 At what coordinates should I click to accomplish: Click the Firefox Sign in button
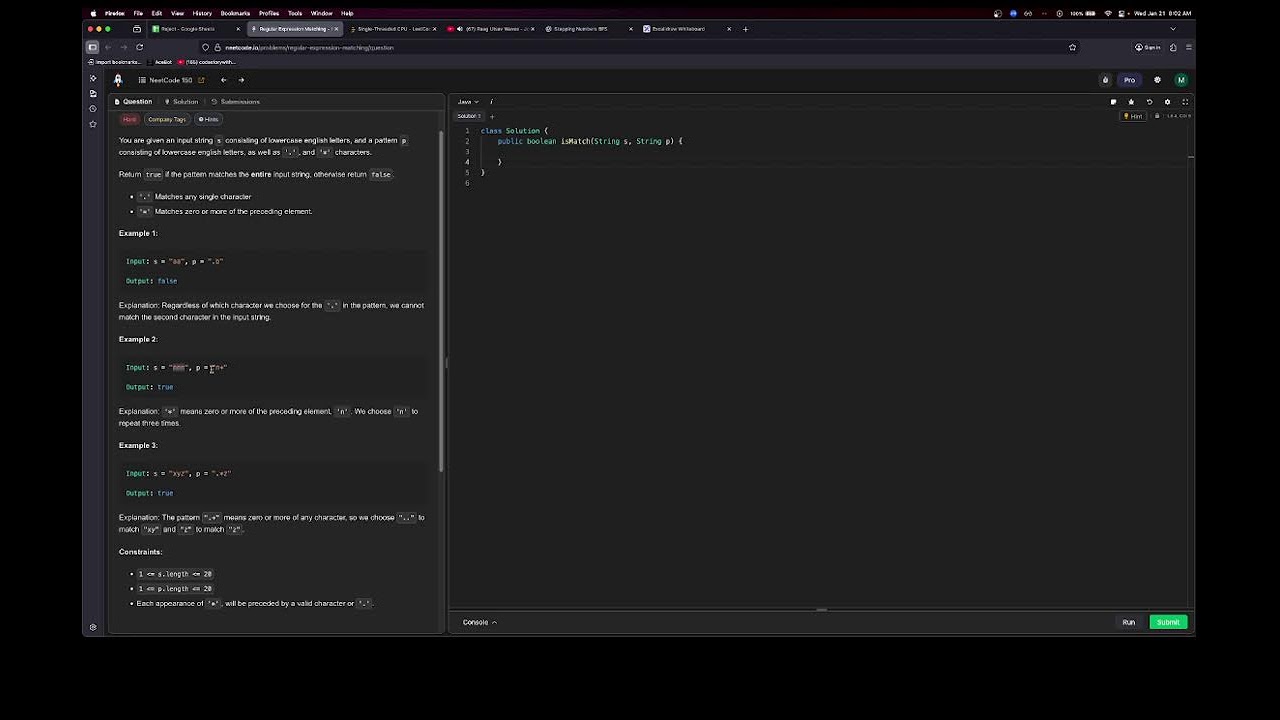tap(1147, 47)
